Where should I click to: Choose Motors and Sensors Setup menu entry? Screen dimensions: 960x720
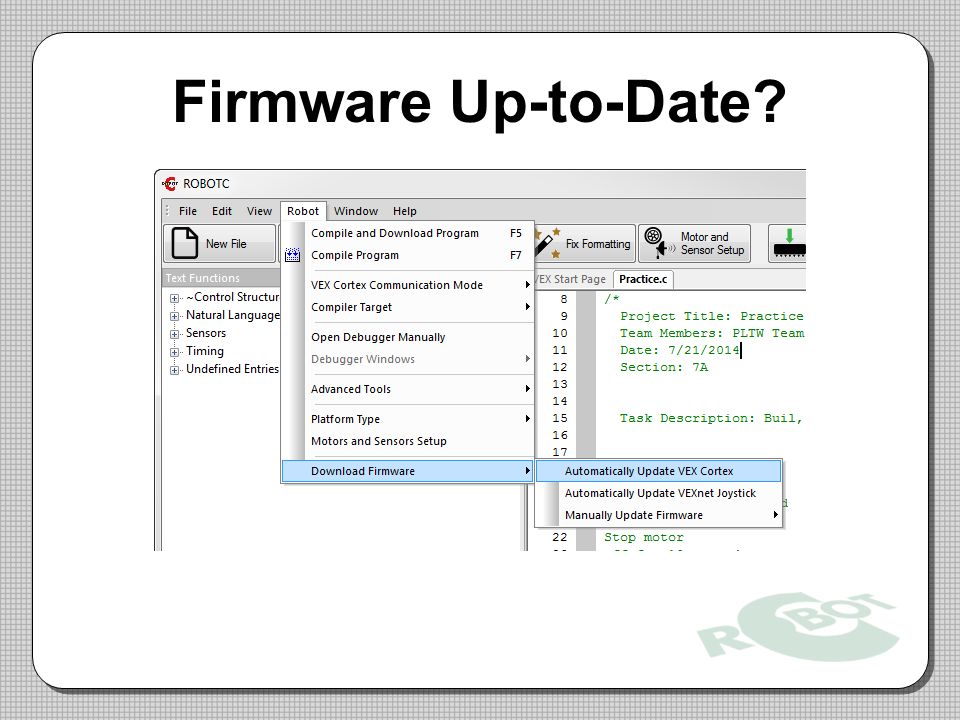(x=408, y=441)
